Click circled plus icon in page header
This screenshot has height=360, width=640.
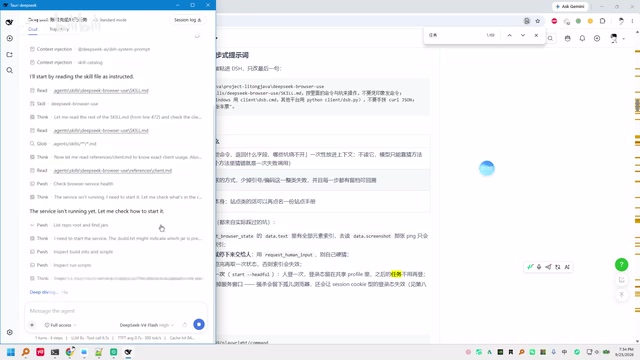point(597,38)
